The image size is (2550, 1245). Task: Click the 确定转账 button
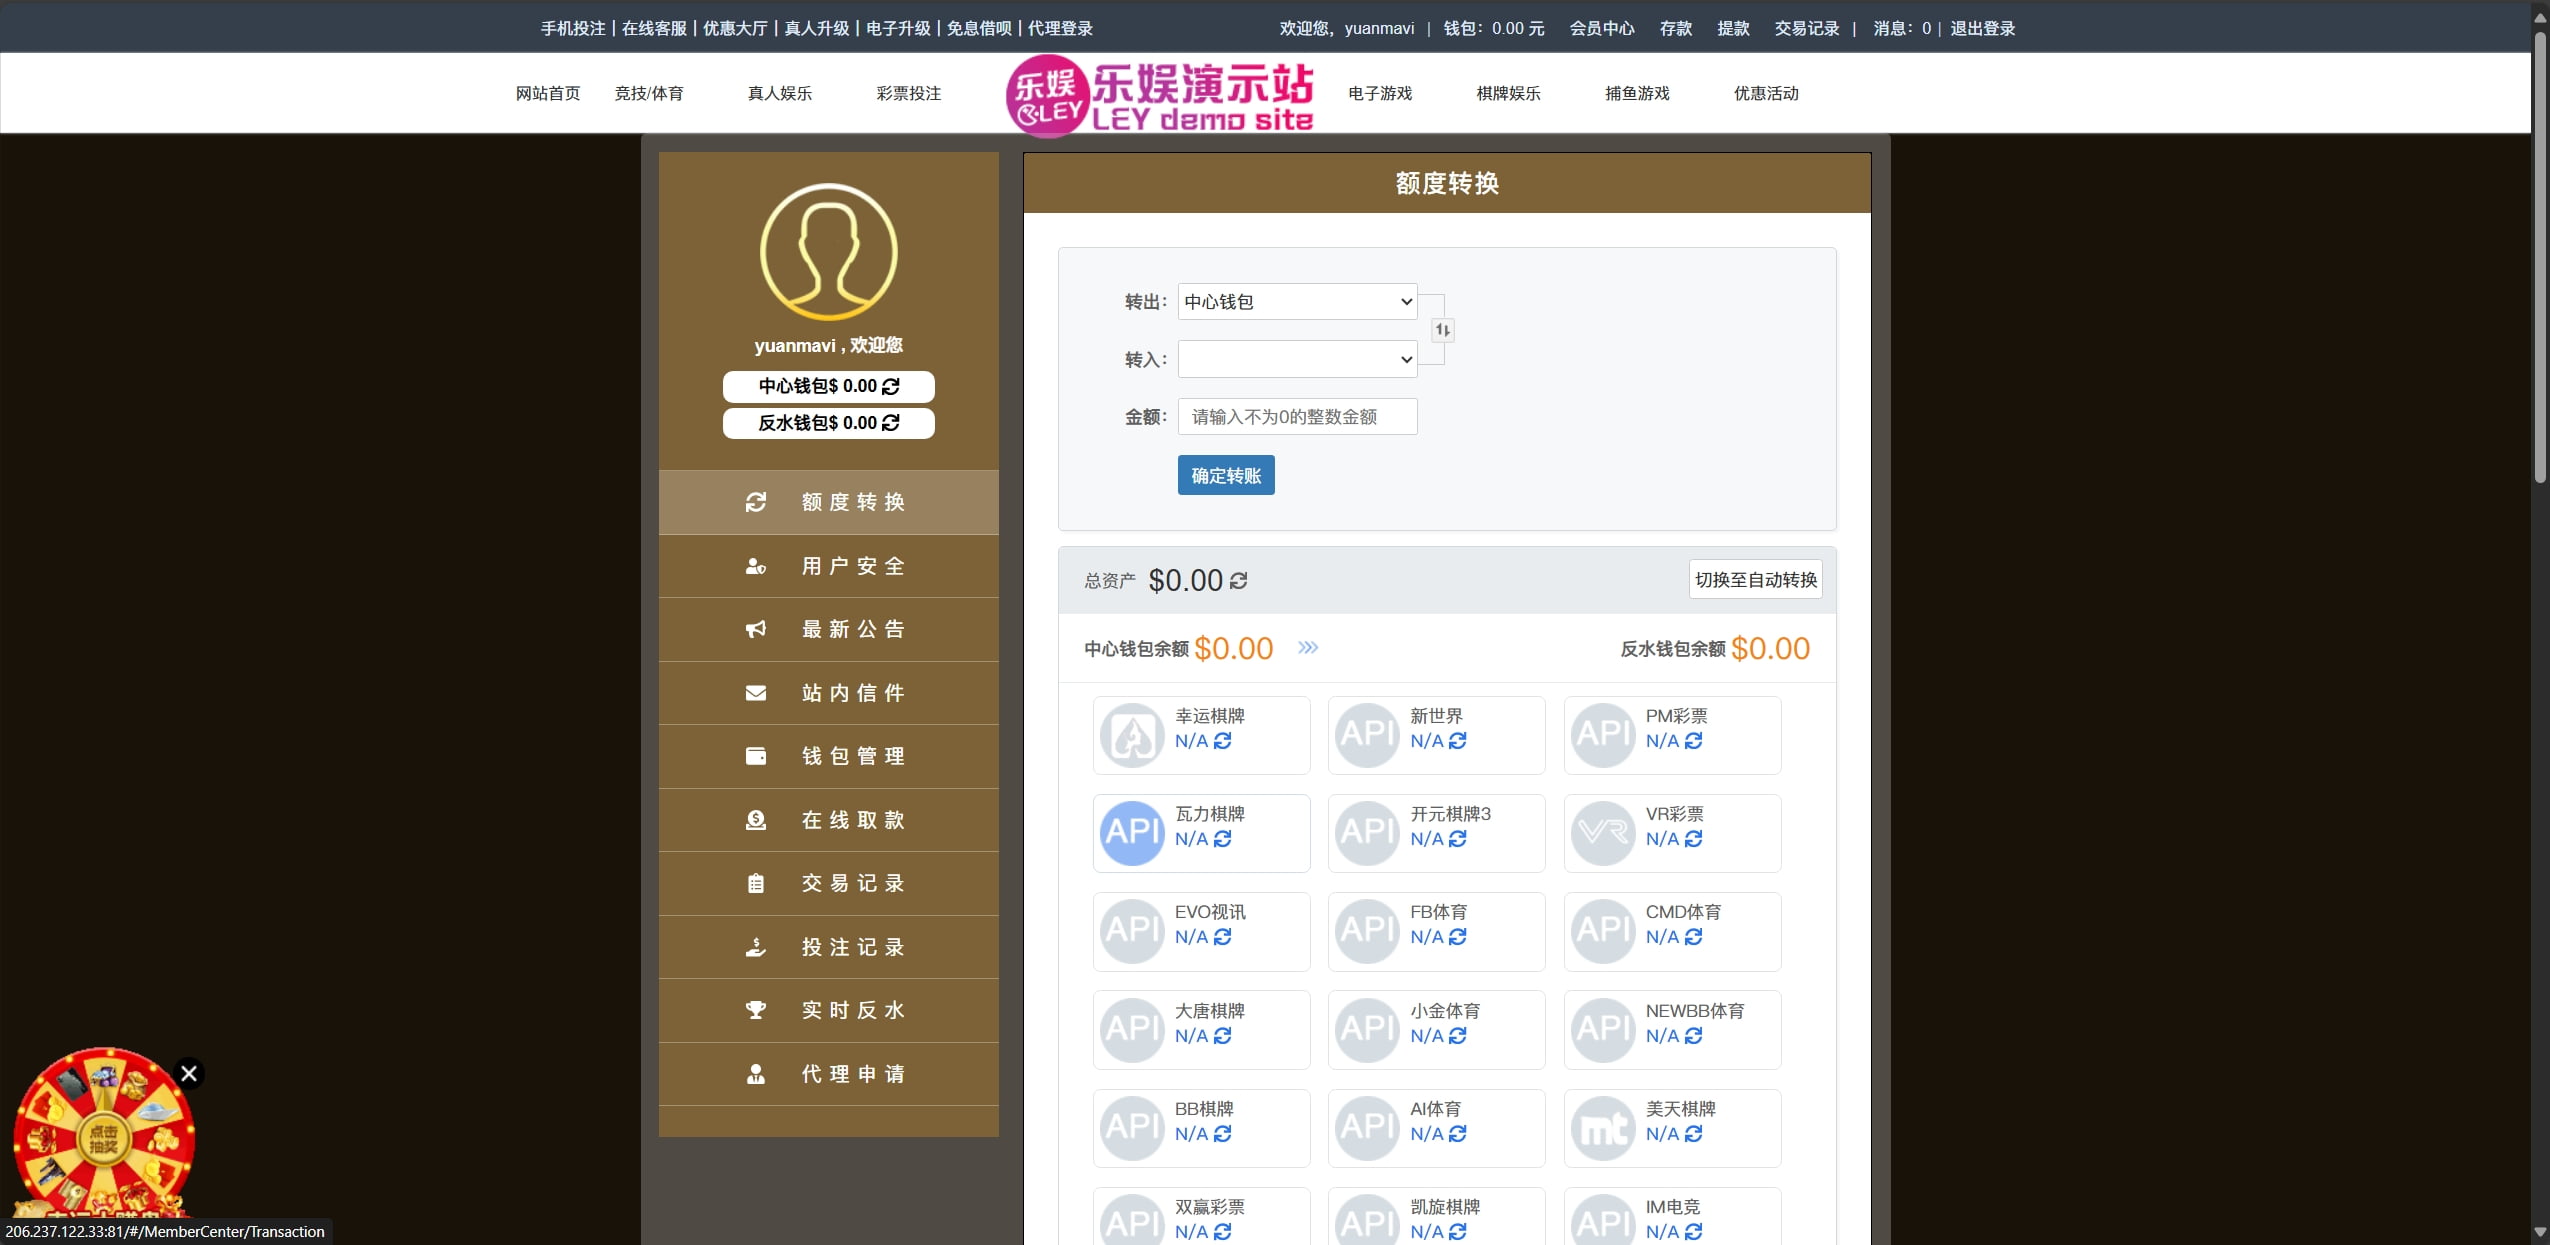(x=1225, y=476)
